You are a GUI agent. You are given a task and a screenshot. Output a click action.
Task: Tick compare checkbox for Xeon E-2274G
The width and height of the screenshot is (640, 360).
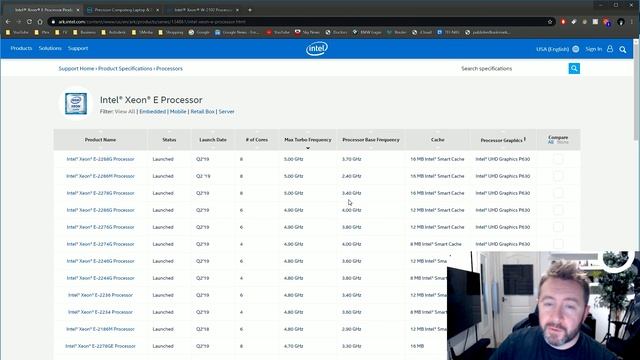coord(558,244)
